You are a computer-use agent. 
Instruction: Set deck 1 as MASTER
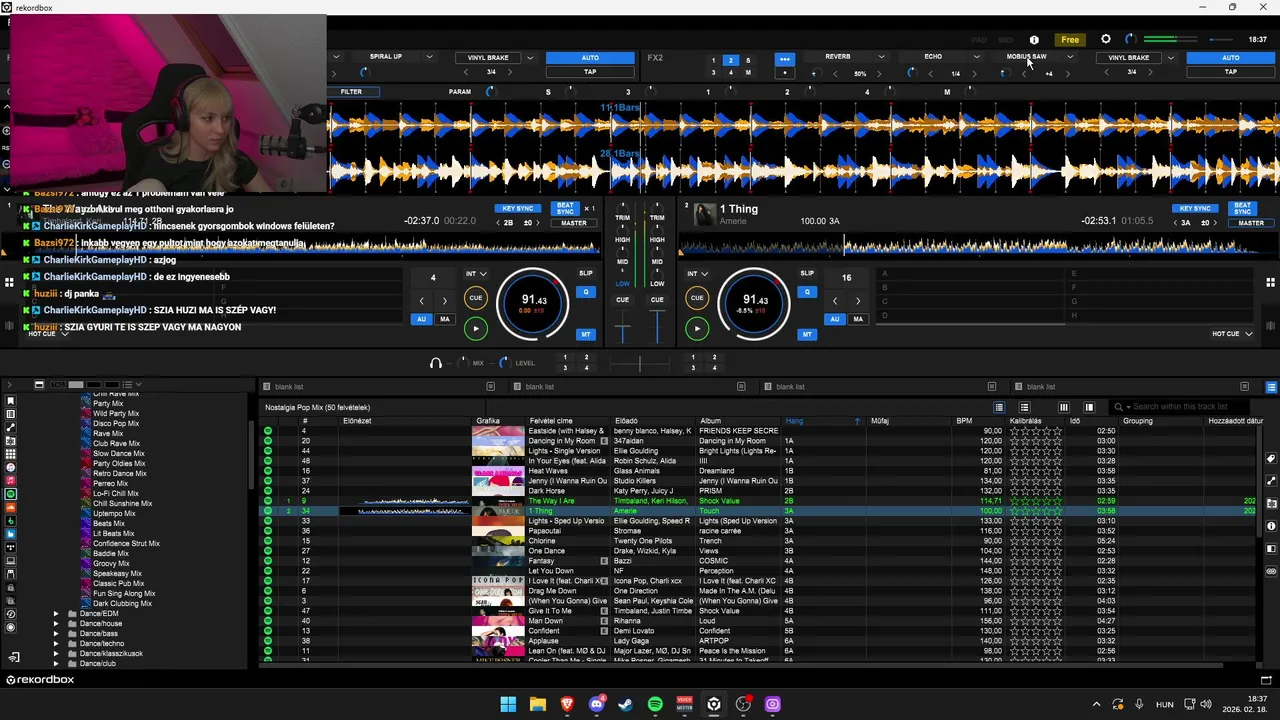(x=573, y=223)
